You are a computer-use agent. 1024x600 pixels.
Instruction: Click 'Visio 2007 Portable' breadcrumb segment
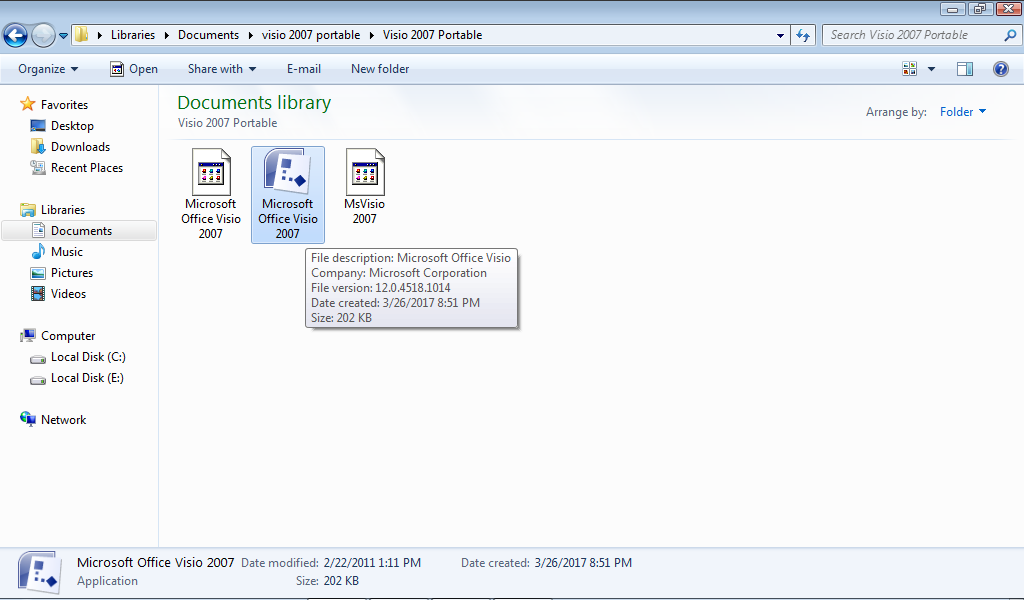432,35
